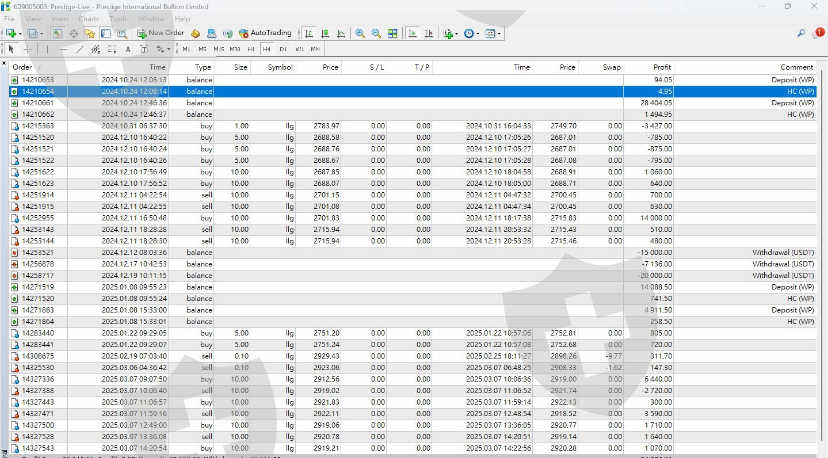Viewport: 828px width, 458px height.
Task: Draw trendline tool icon
Action: pos(79,48)
